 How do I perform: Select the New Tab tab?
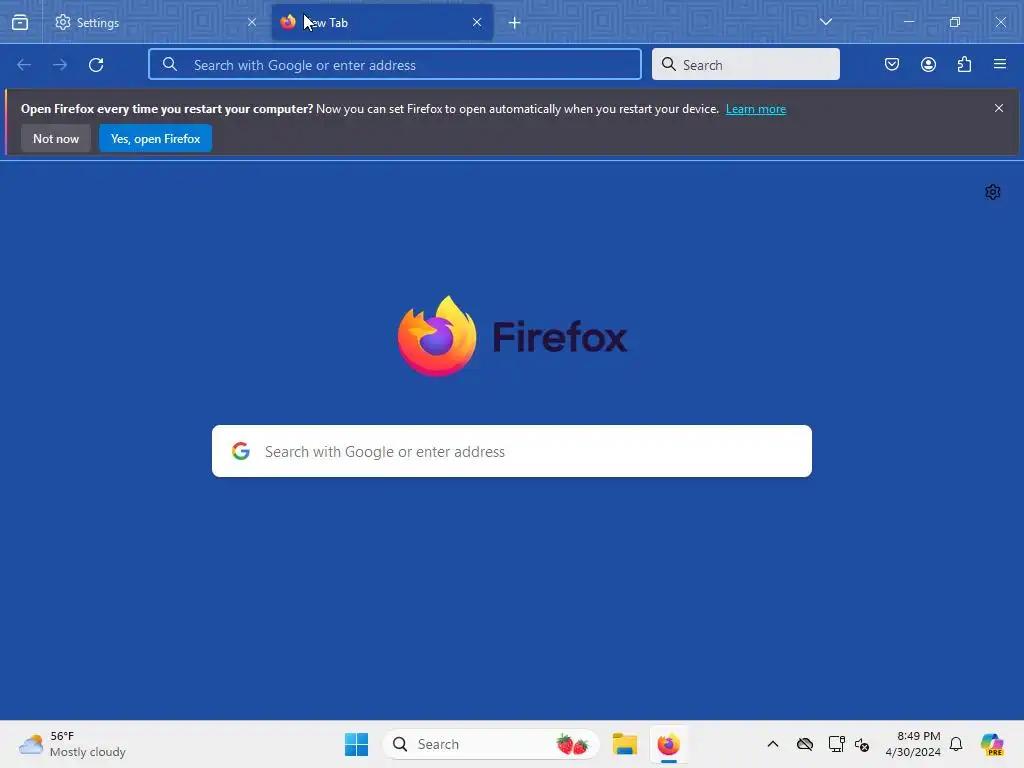coord(382,22)
